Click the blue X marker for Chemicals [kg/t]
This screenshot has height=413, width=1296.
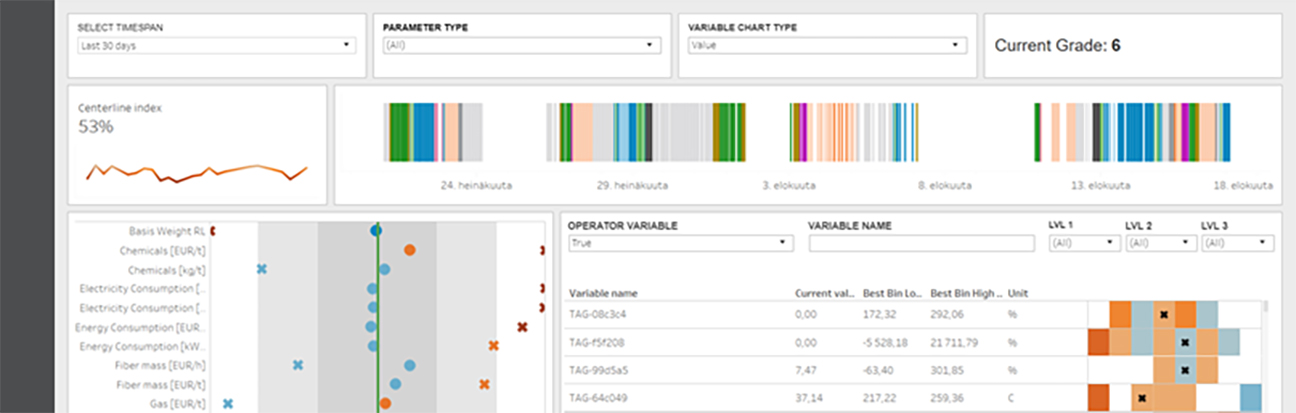(x=262, y=269)
